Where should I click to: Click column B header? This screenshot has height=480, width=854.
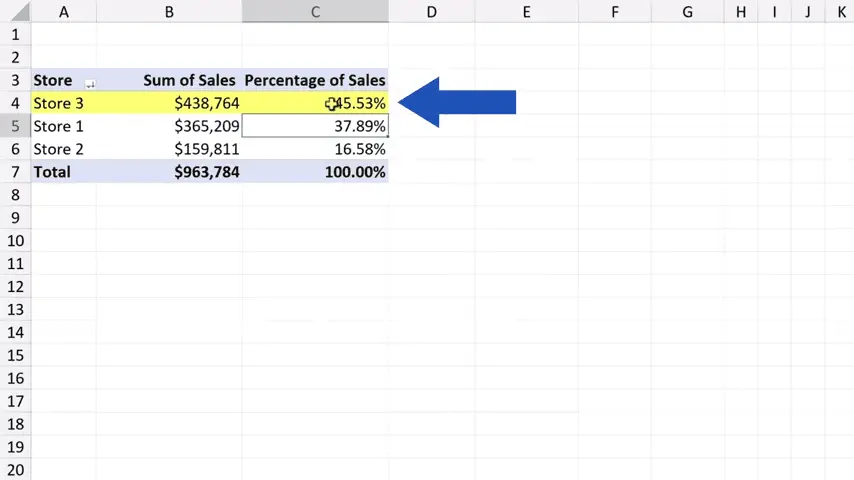point(168,12)
